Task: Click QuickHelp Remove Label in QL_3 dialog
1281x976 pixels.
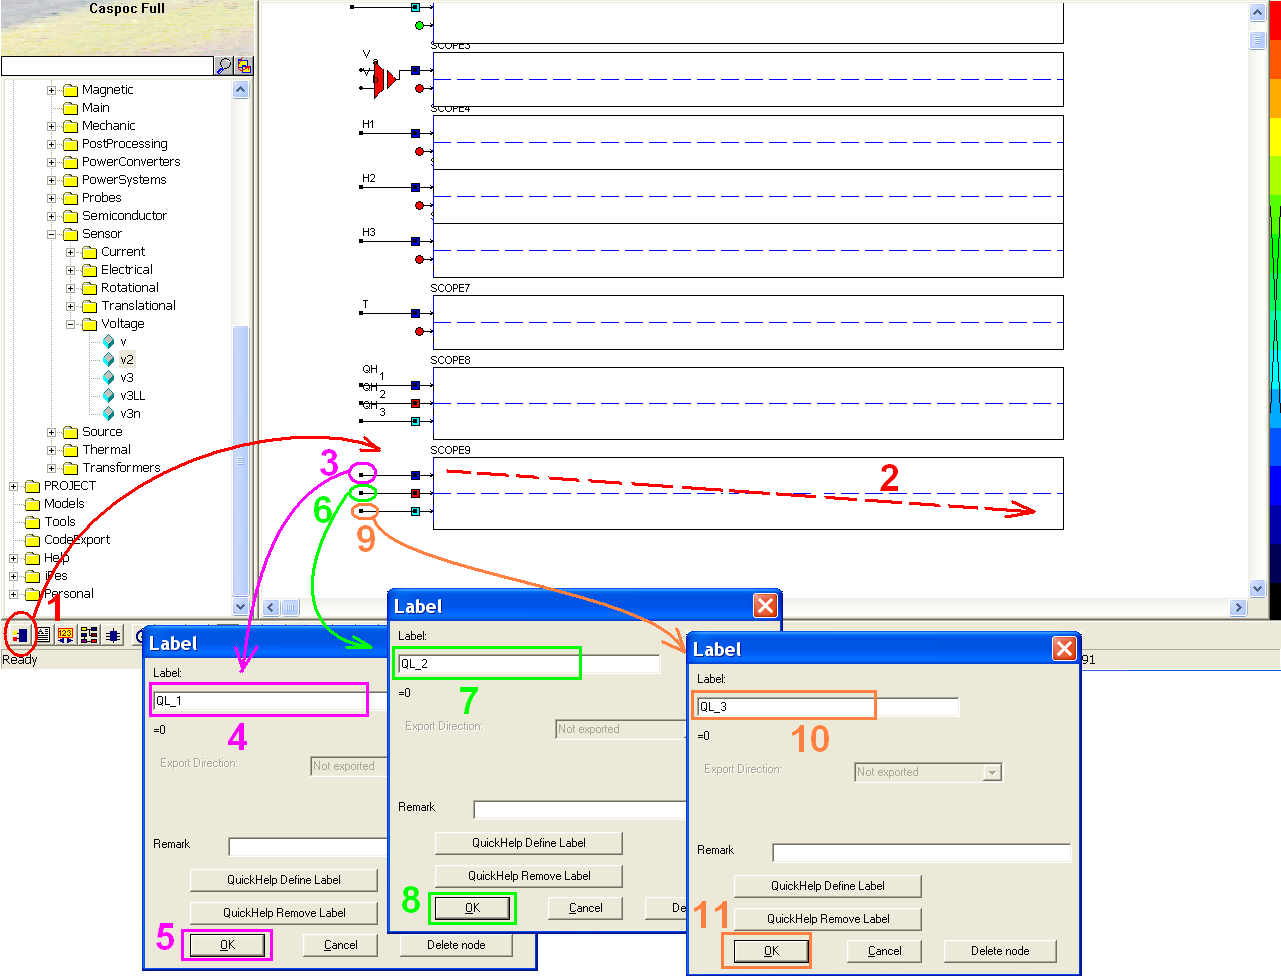Action: [828, 919]
